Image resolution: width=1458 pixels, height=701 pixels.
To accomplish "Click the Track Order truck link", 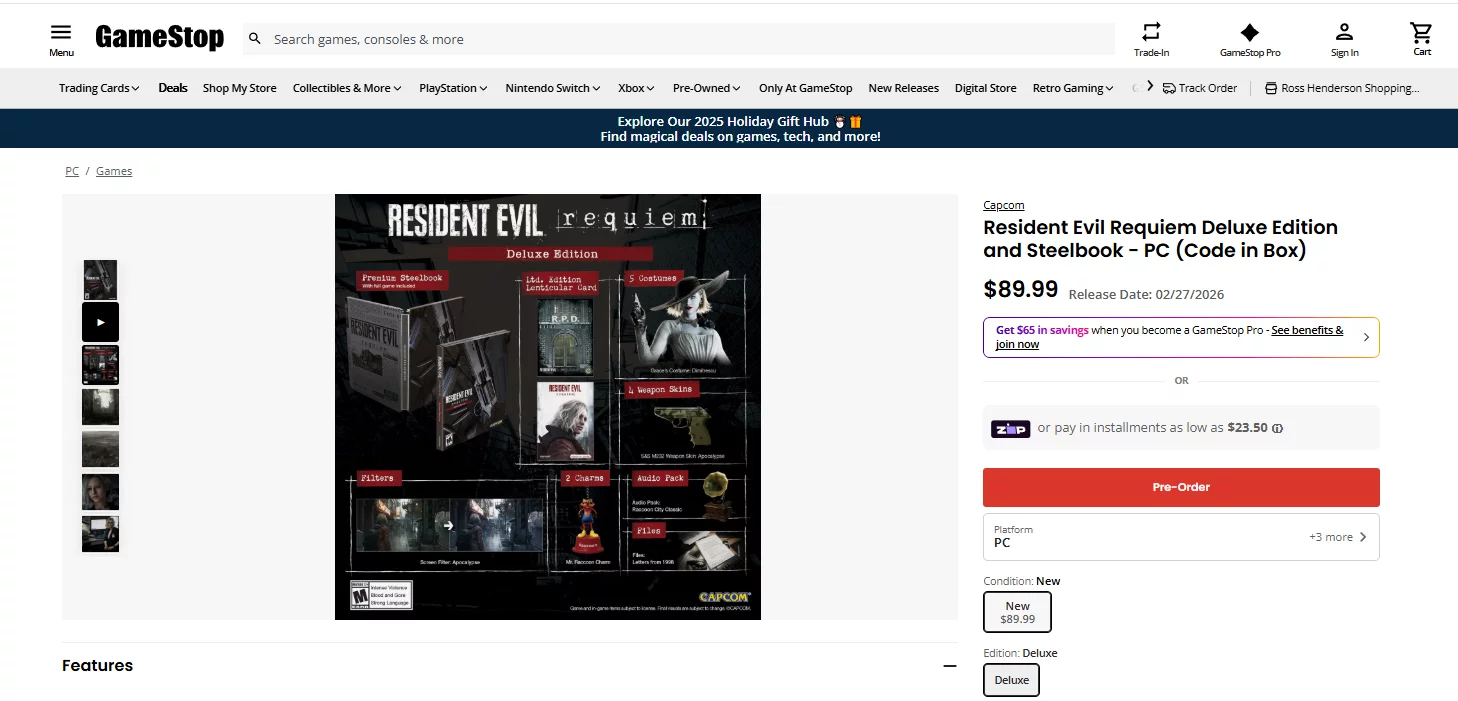I will pos(1200,88).
